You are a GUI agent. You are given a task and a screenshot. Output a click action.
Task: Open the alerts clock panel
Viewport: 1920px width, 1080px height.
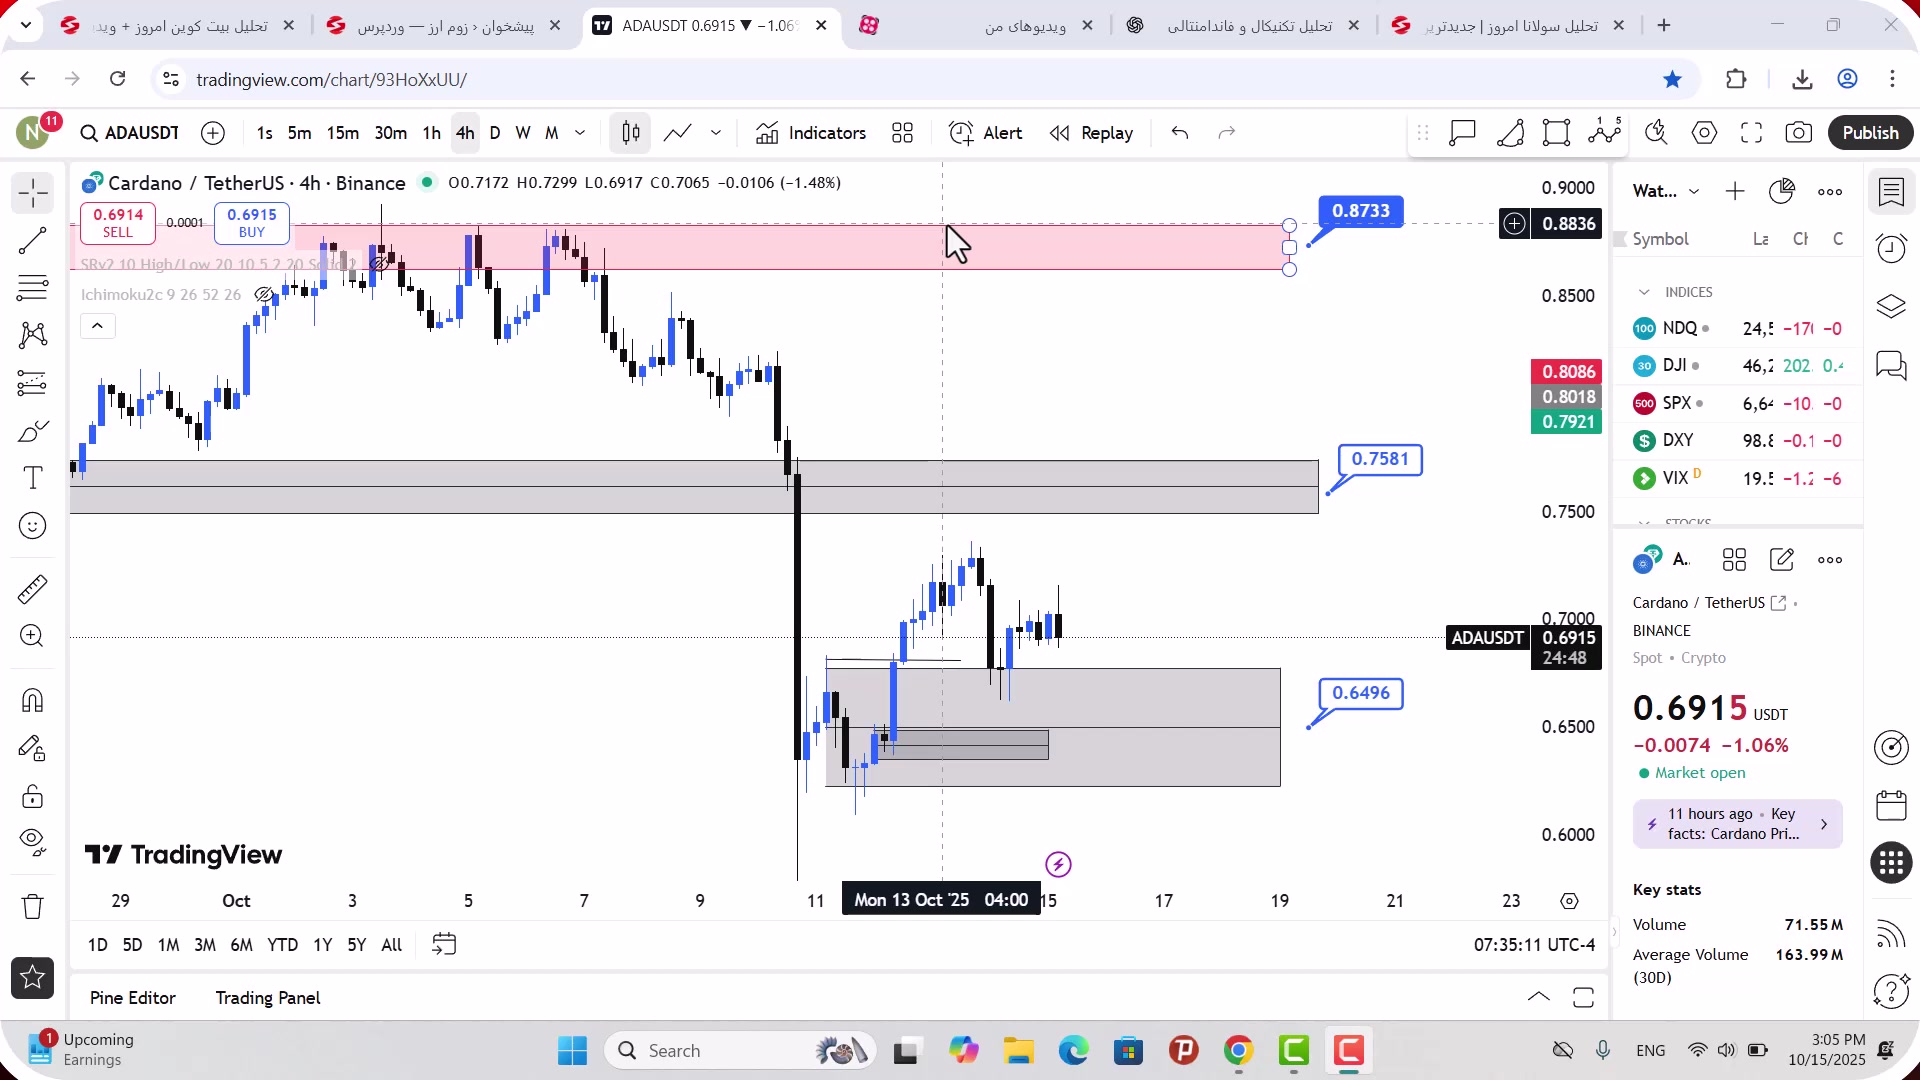[1891, 249]
